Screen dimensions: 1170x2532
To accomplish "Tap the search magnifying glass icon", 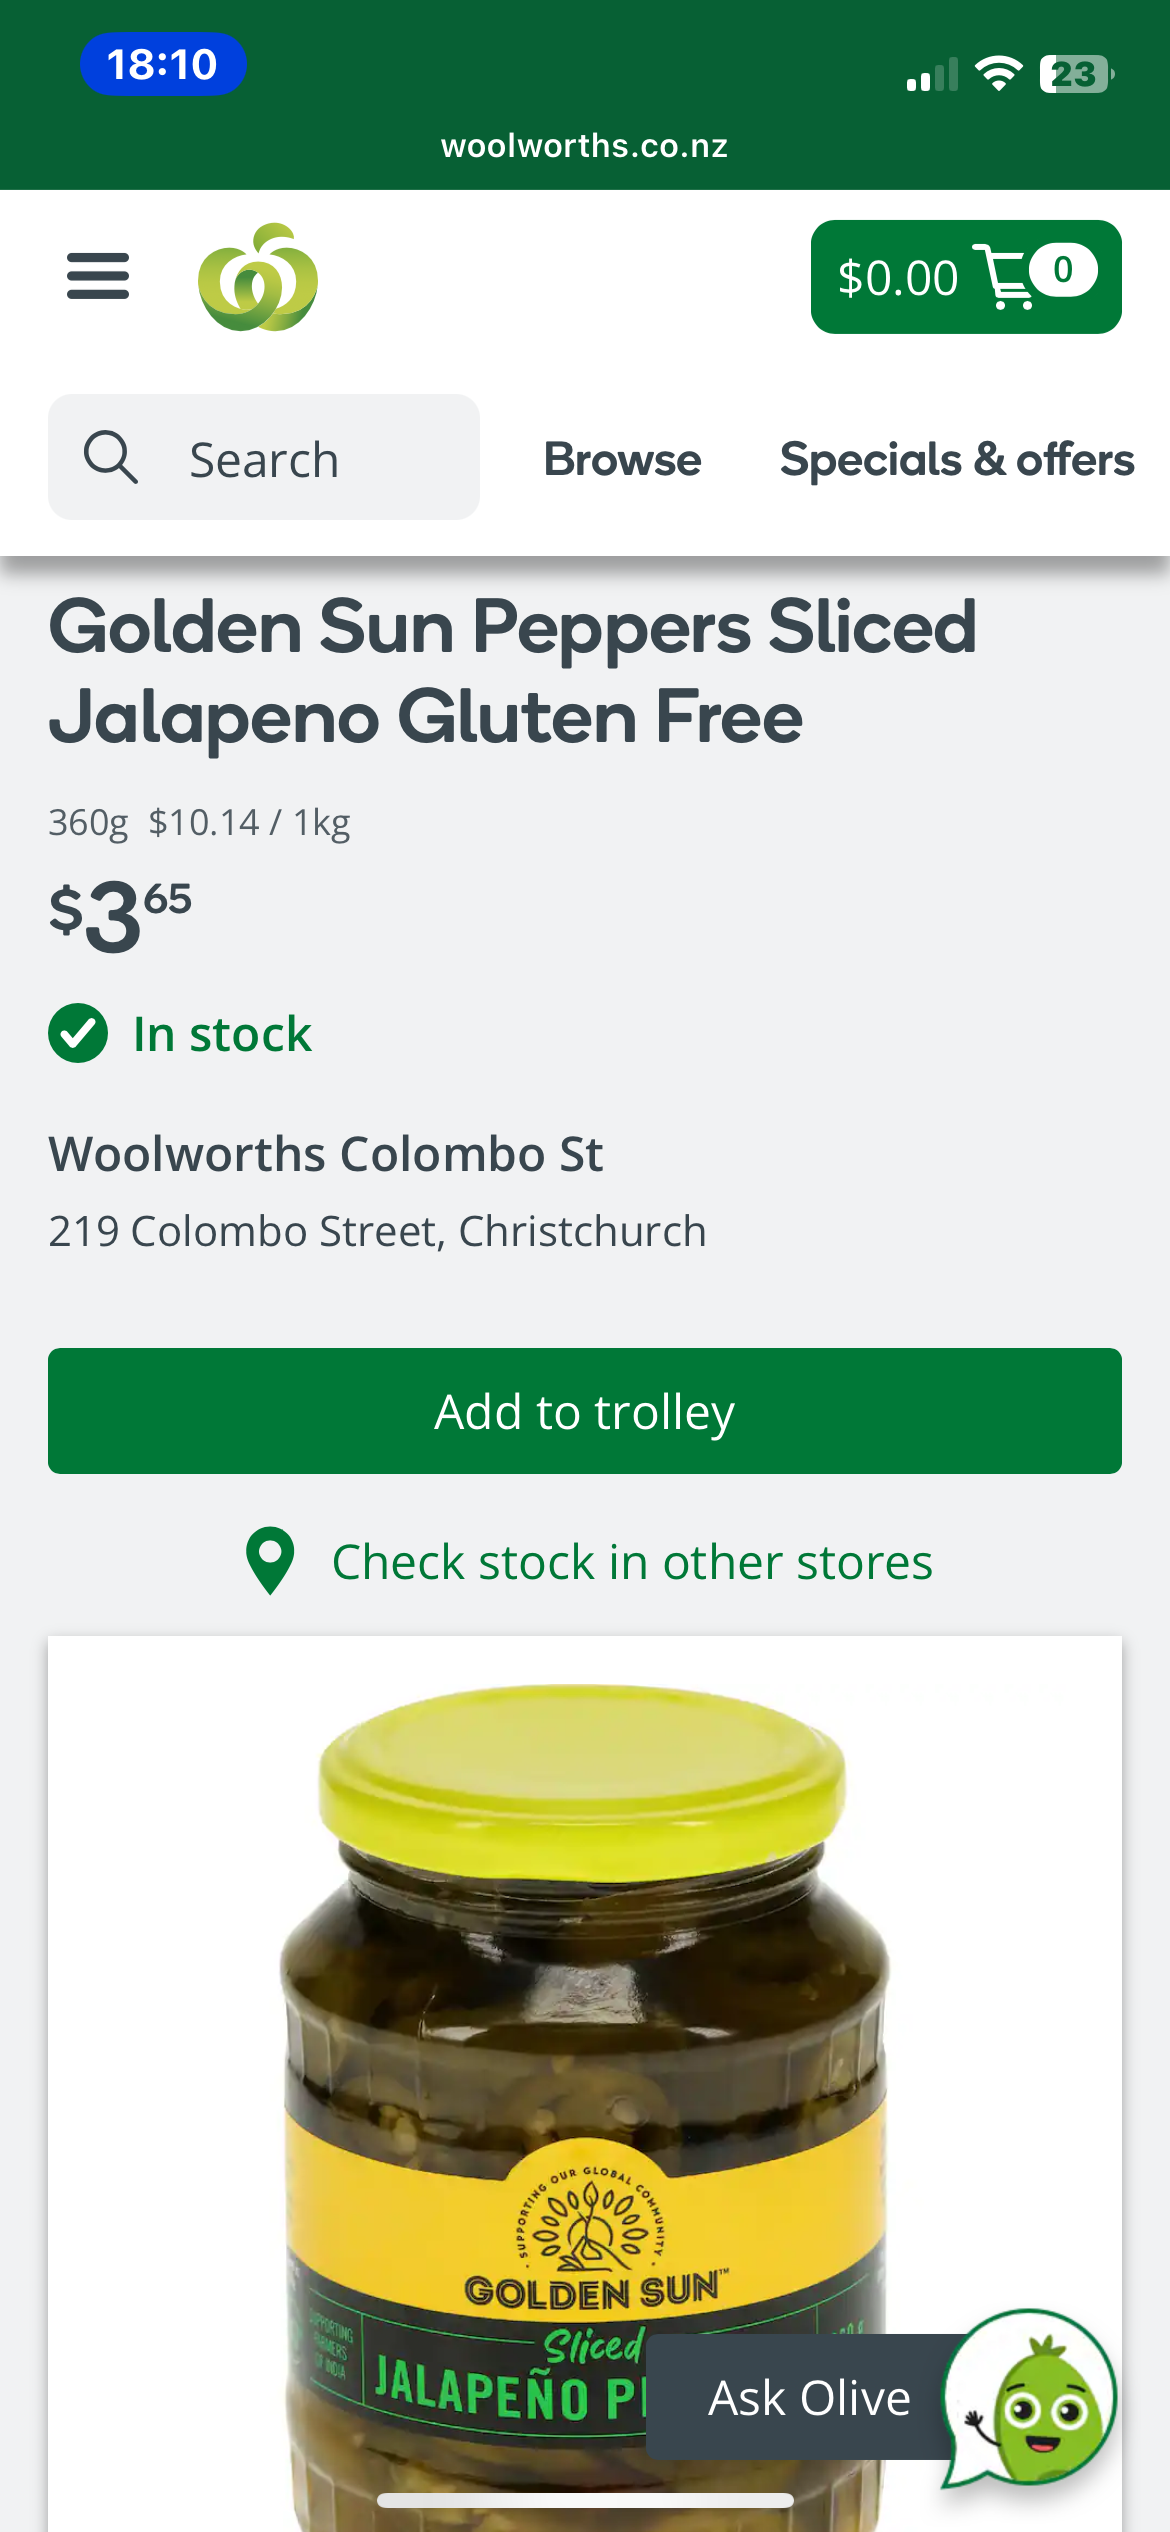I will pyautogui.click(x=110, y=458).
